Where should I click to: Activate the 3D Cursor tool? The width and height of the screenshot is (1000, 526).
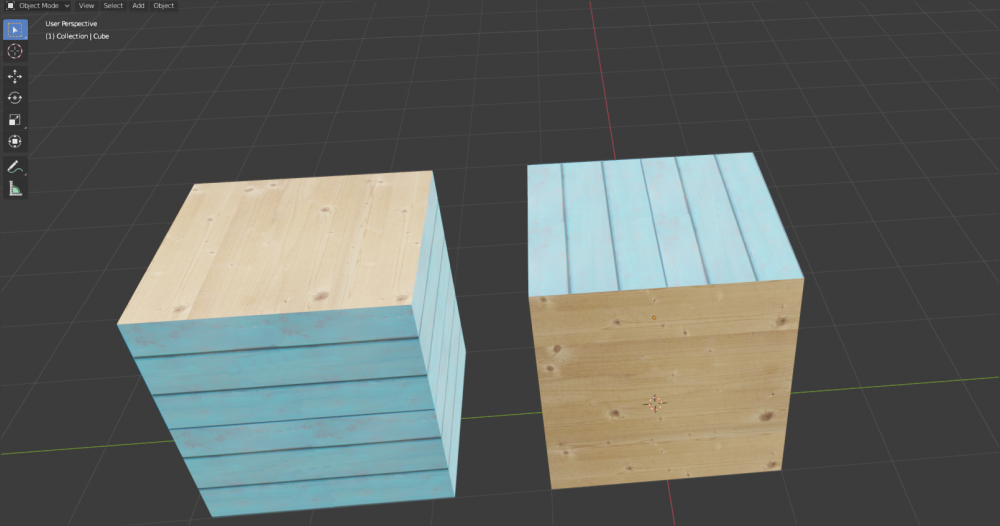(x=15, y=51)
